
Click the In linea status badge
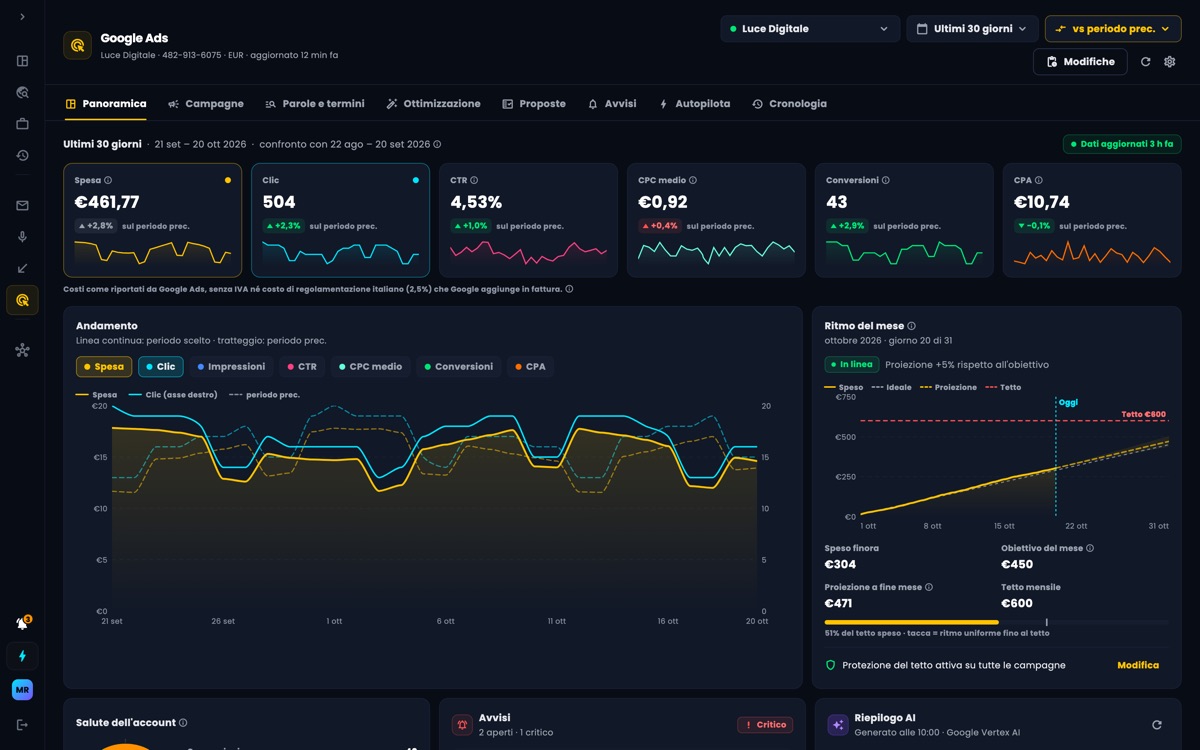[x=851, y=365]
